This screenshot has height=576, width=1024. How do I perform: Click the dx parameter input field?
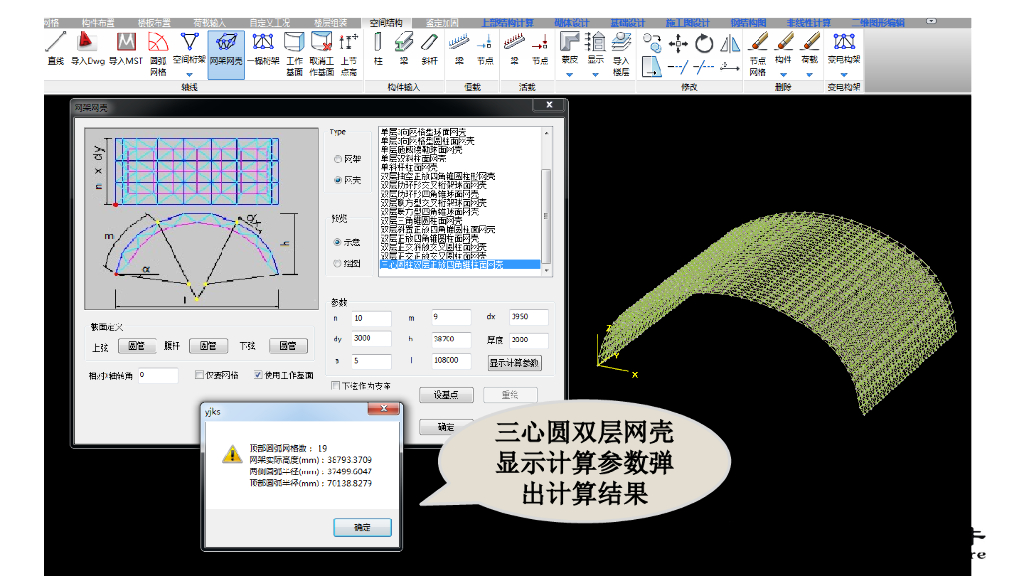click(x=528, y=317)
